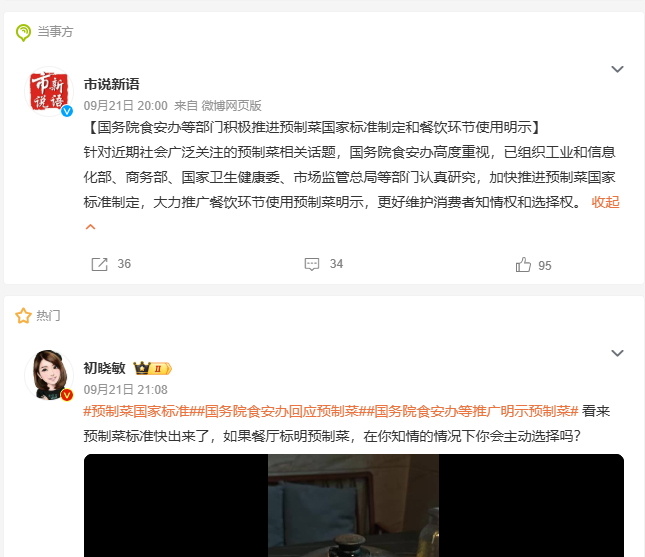Expand the options chevron on 市说新语 post
Image resolution: width=645 pixels, height=557 pixels.
[x=617, y=69]
